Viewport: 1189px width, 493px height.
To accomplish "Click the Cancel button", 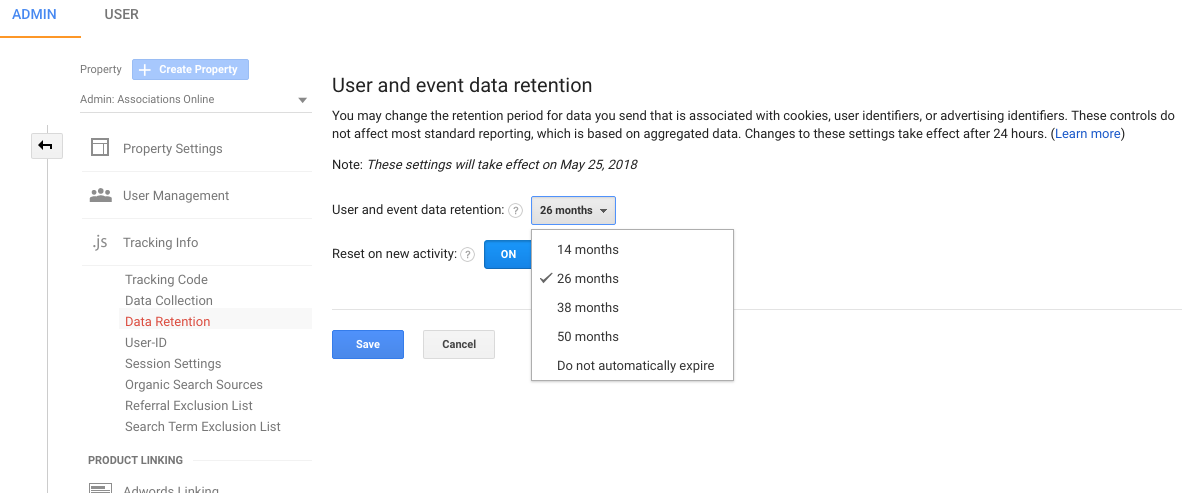I will click(x=459, y=344).
